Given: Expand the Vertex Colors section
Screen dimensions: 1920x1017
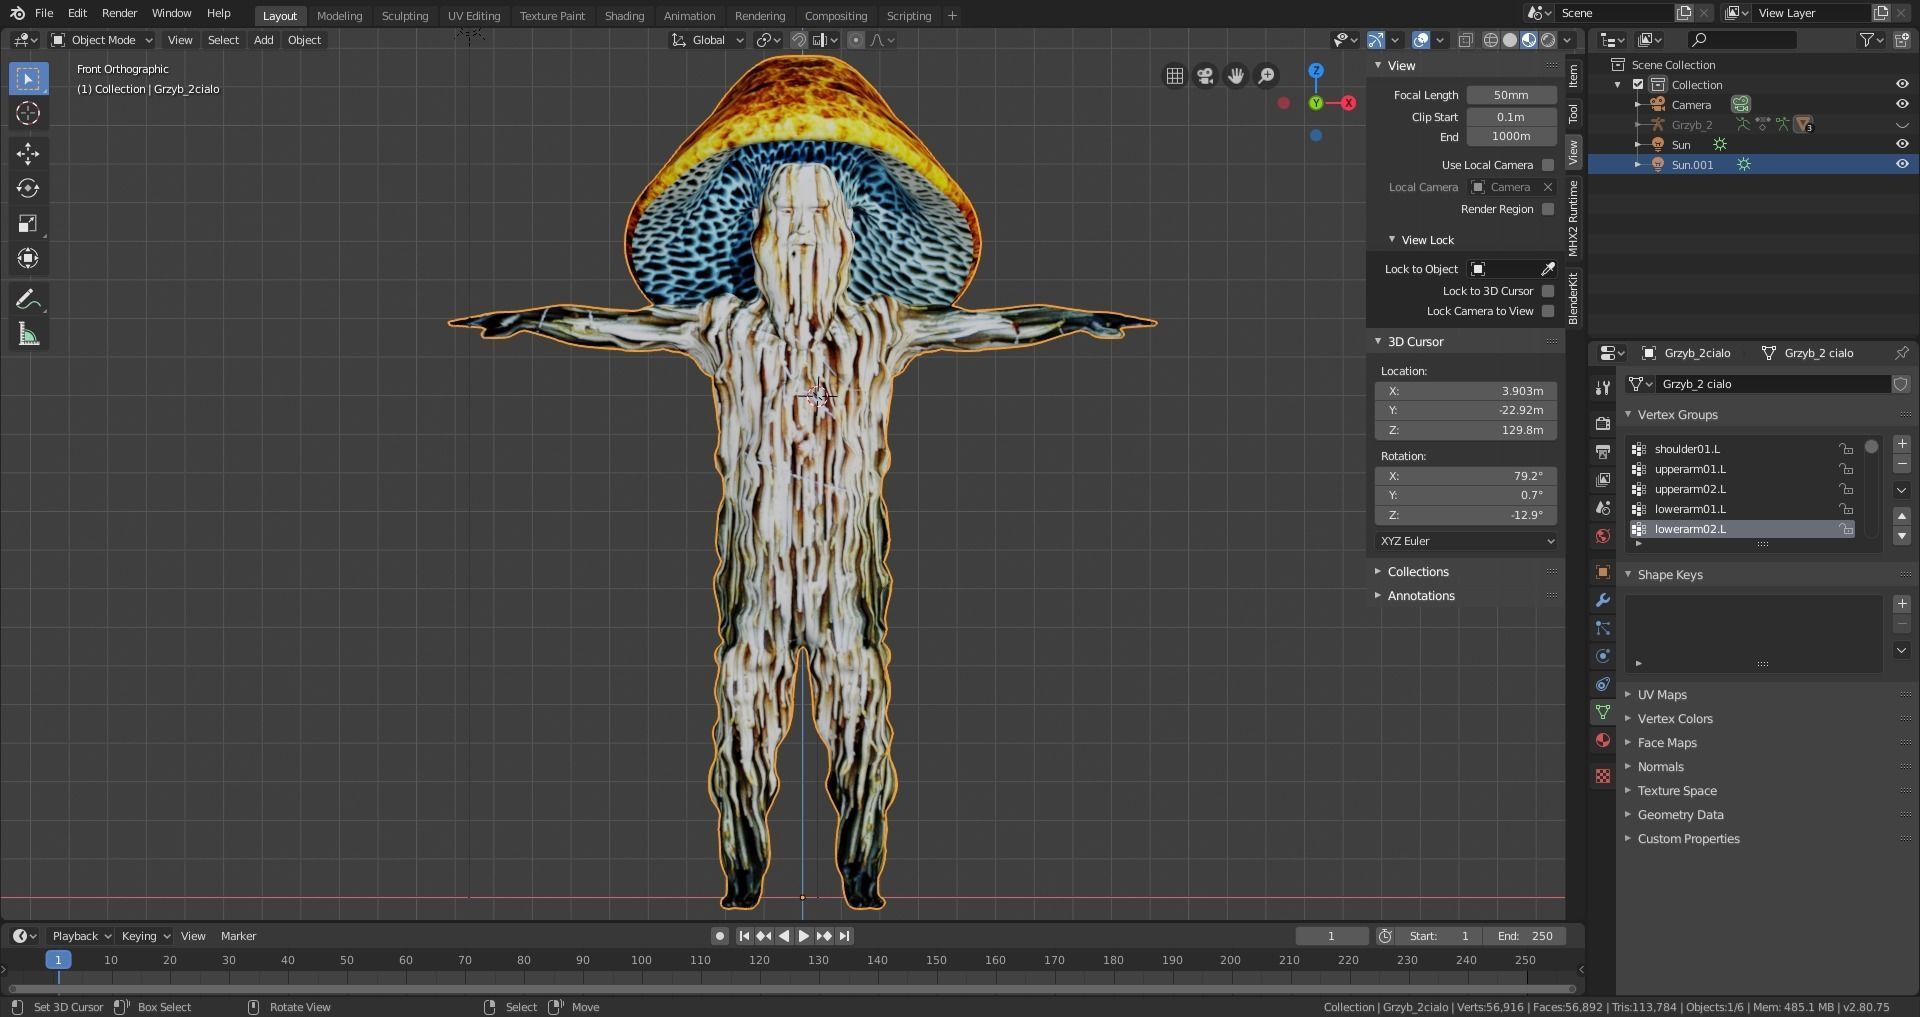Looking at the screenshot, I should point(1674,719).
